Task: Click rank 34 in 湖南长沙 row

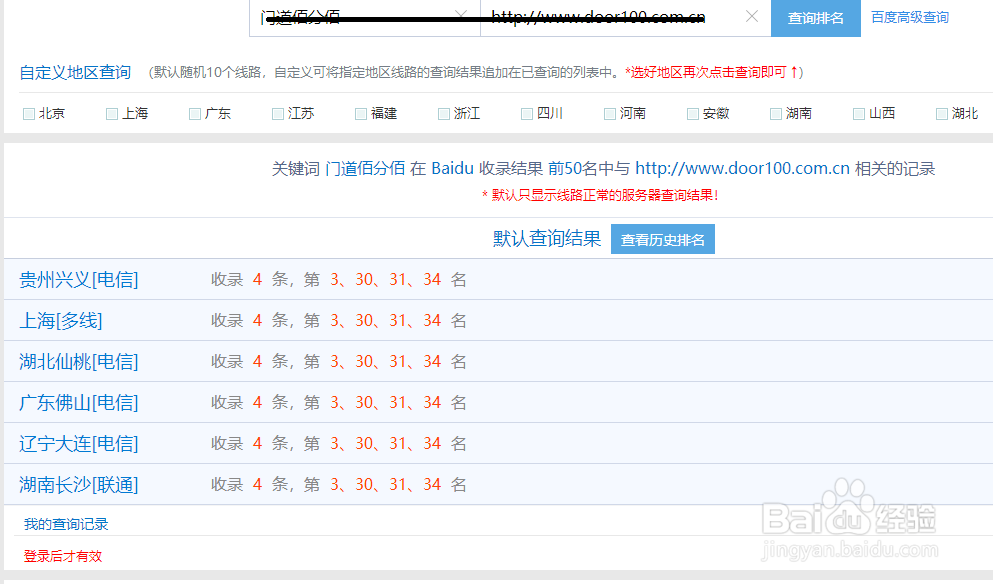Action: click(x=433, y=485)
